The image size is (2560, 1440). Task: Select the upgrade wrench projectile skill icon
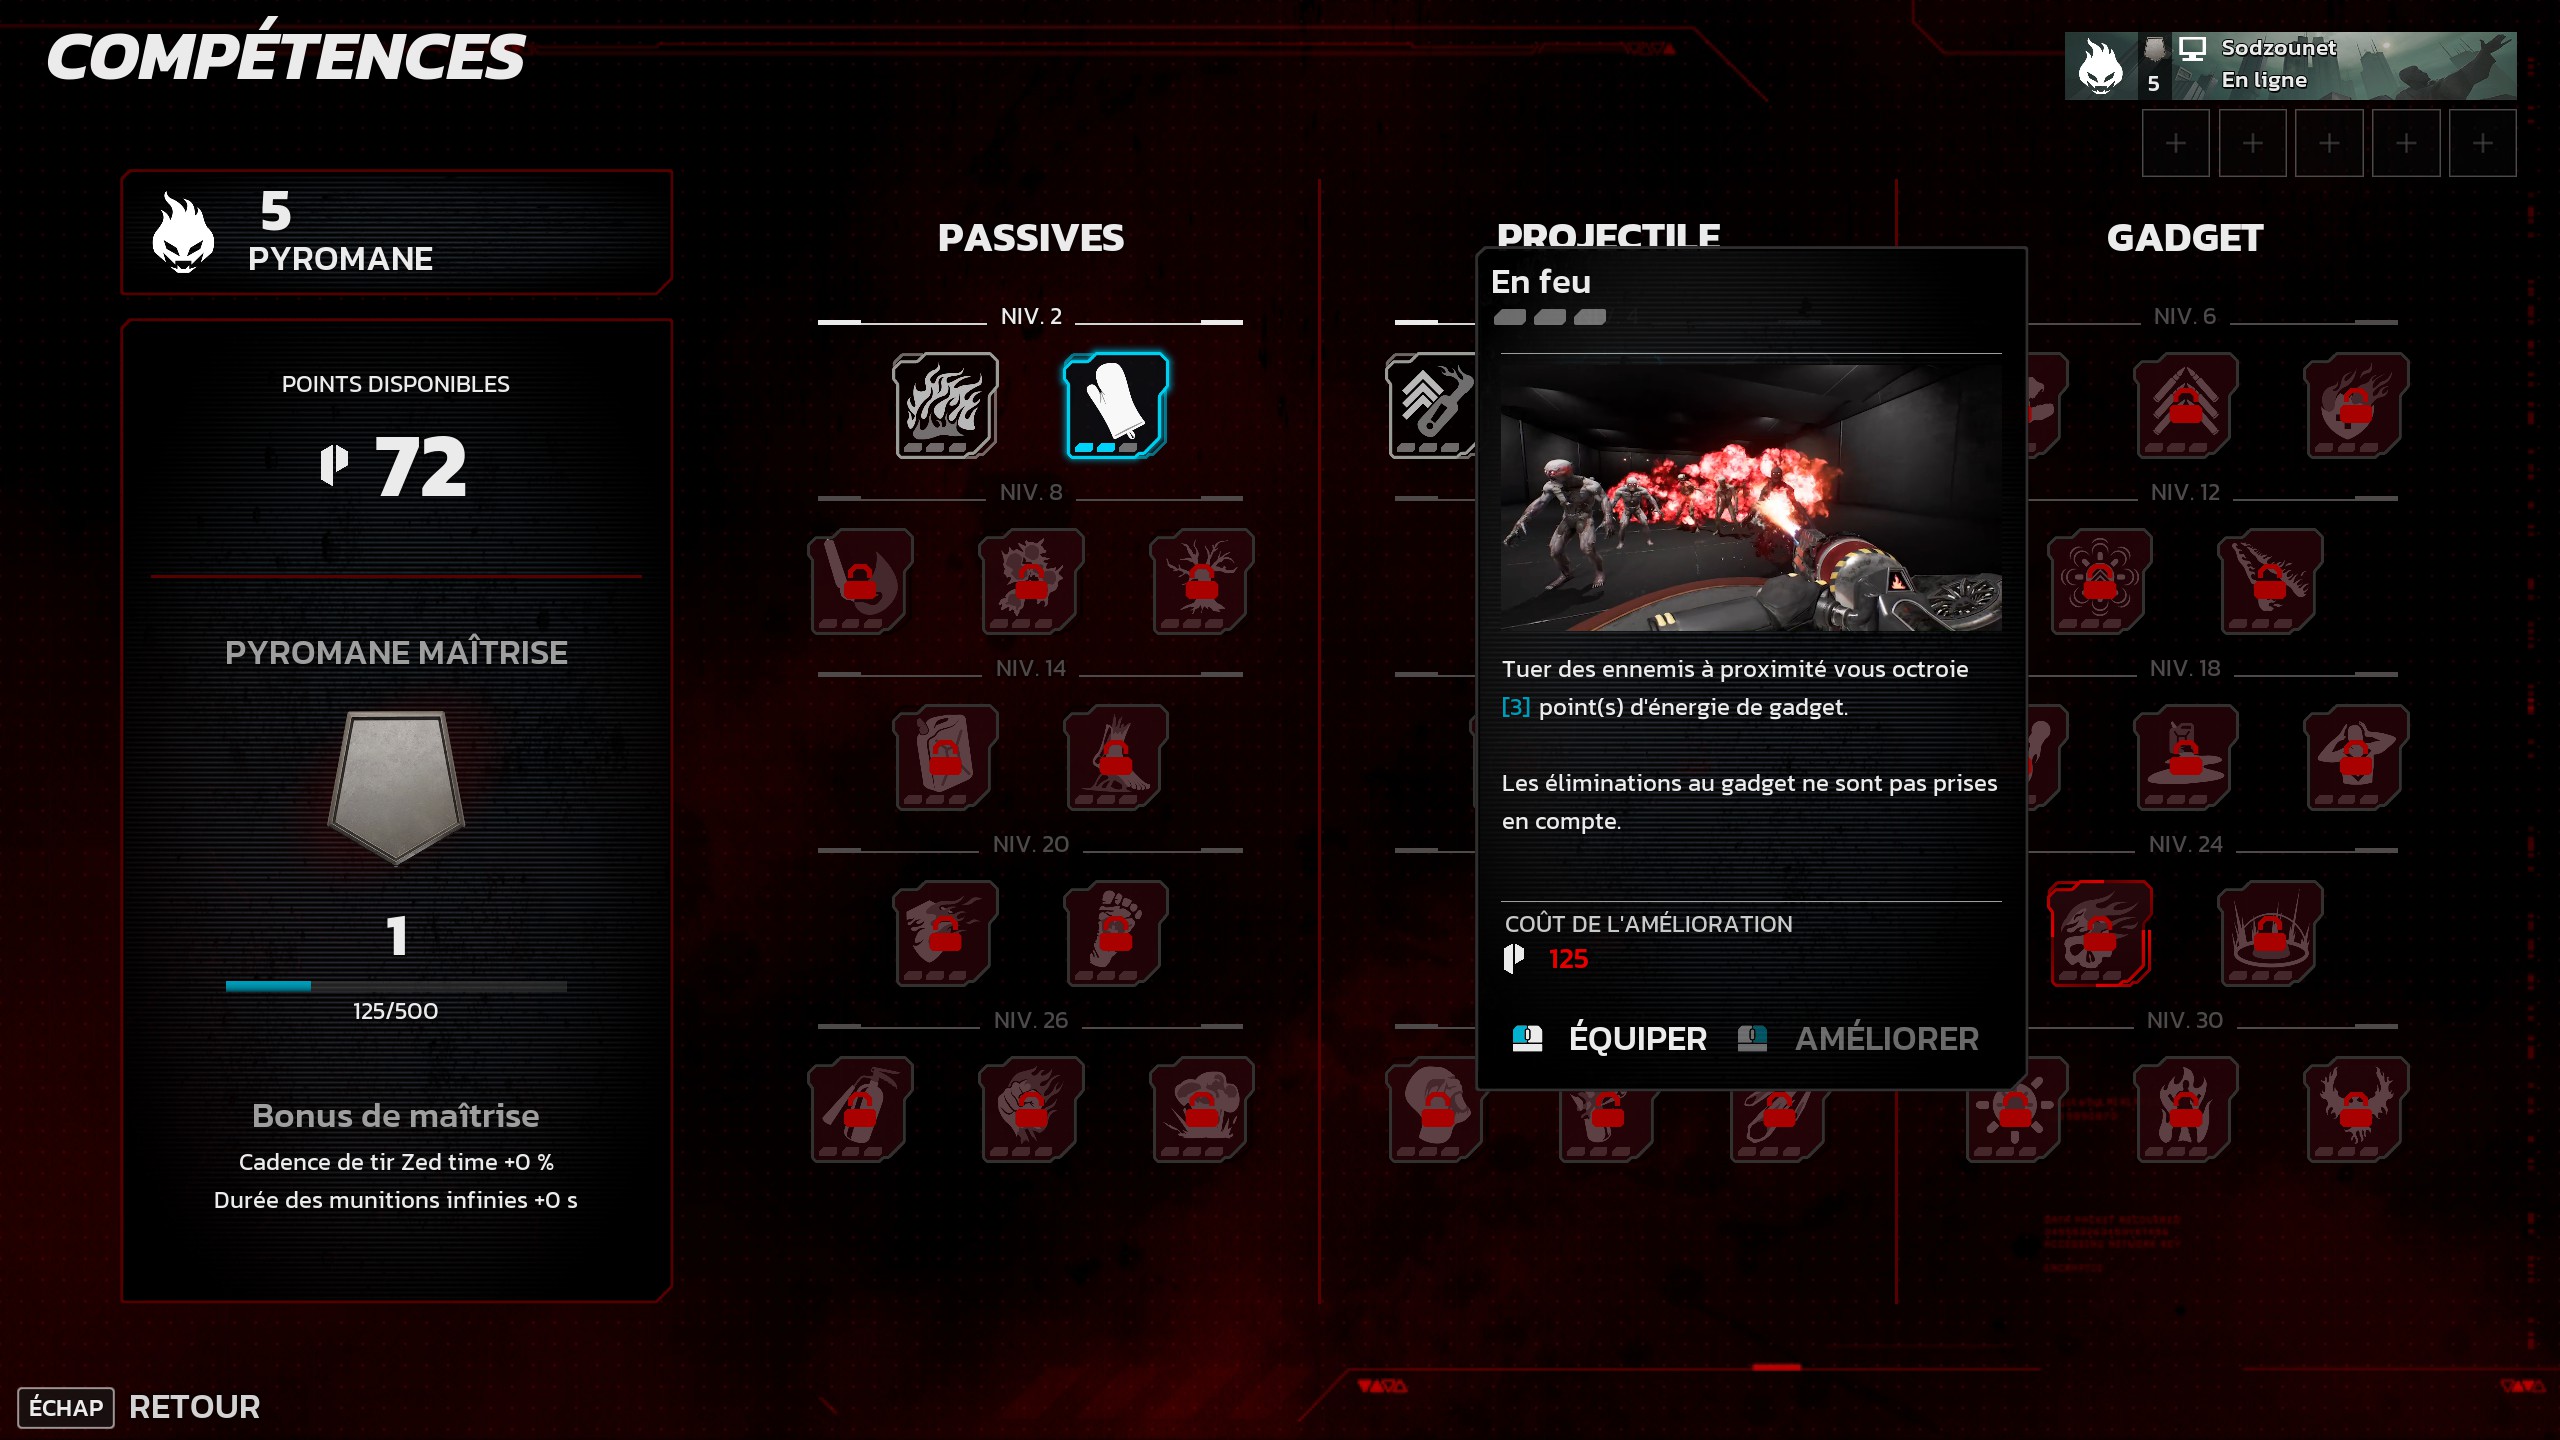pos(1431,405)
